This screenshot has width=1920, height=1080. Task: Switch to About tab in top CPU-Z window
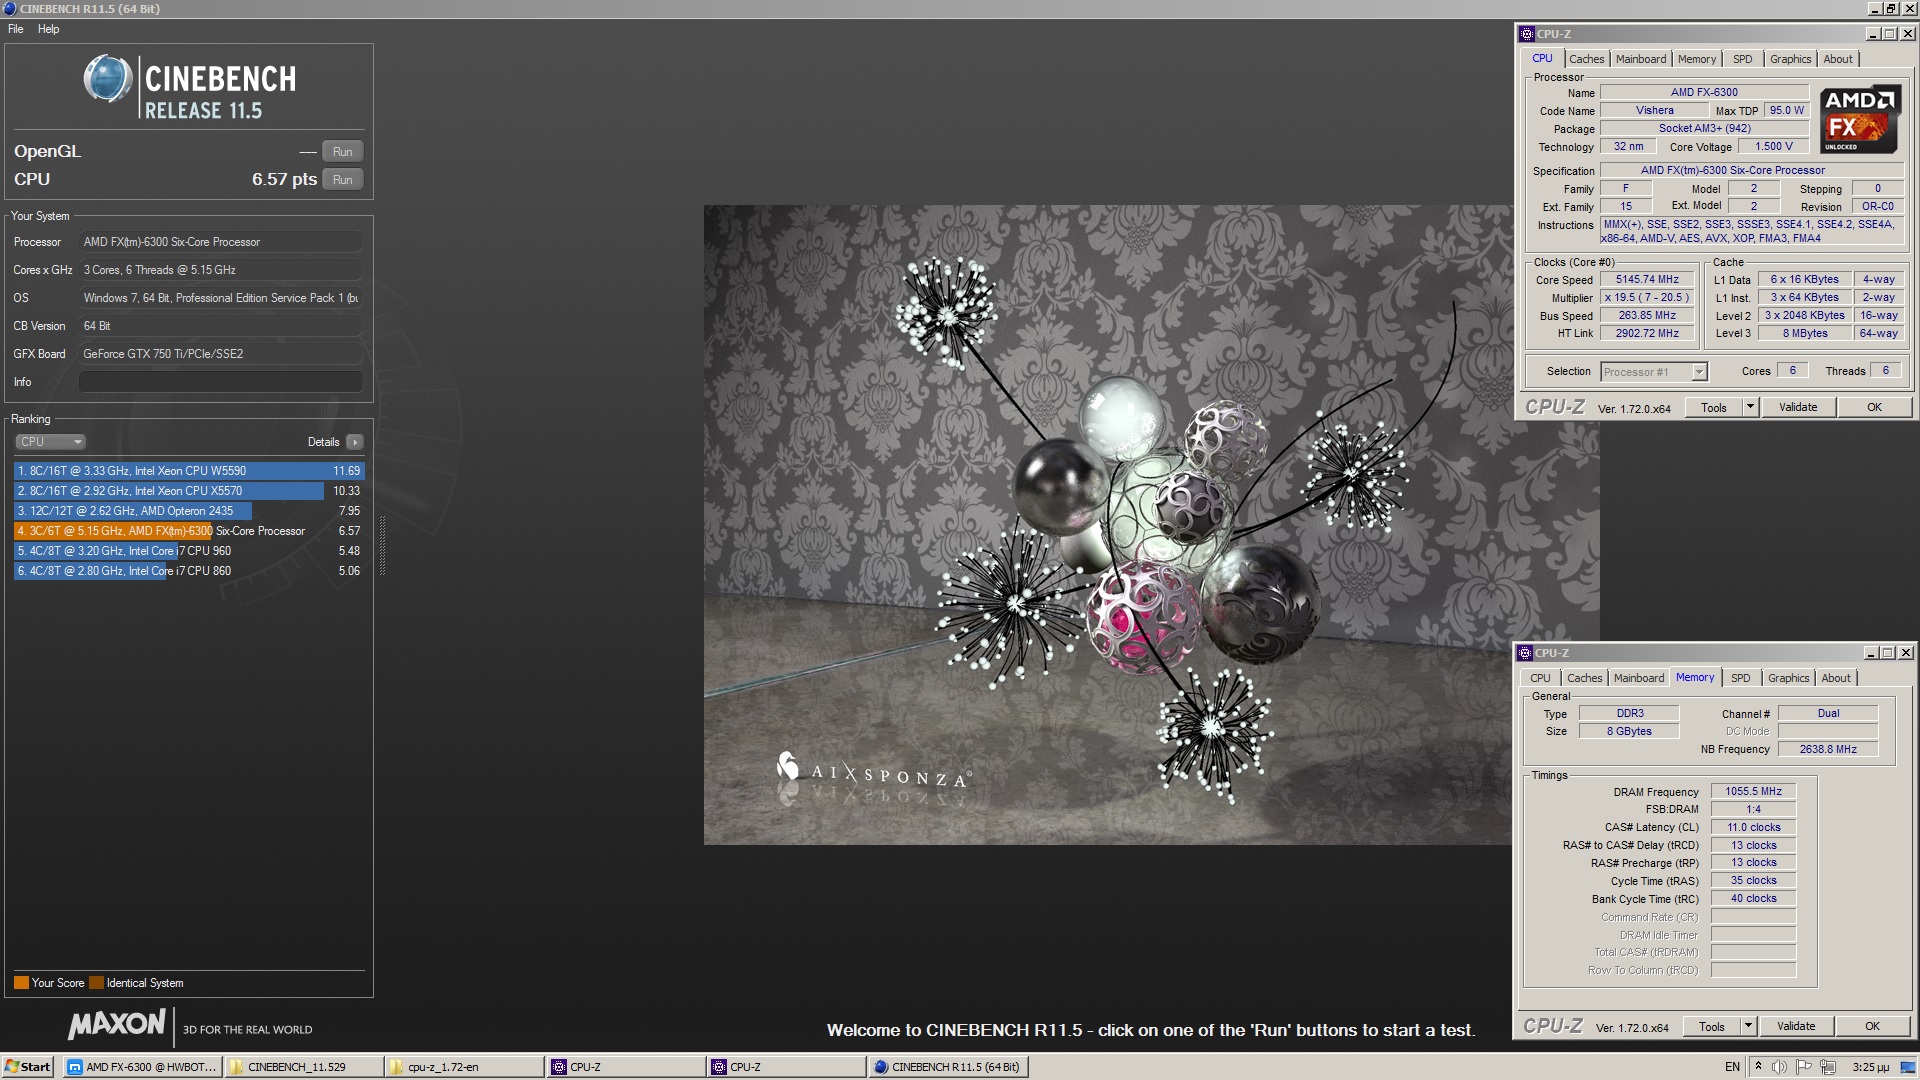[1838, 59]
